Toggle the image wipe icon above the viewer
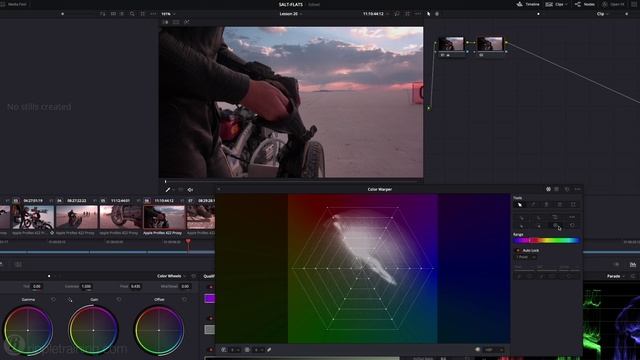Image resolution: width=640 pixels, height=360 pixels. click(166, 22)
